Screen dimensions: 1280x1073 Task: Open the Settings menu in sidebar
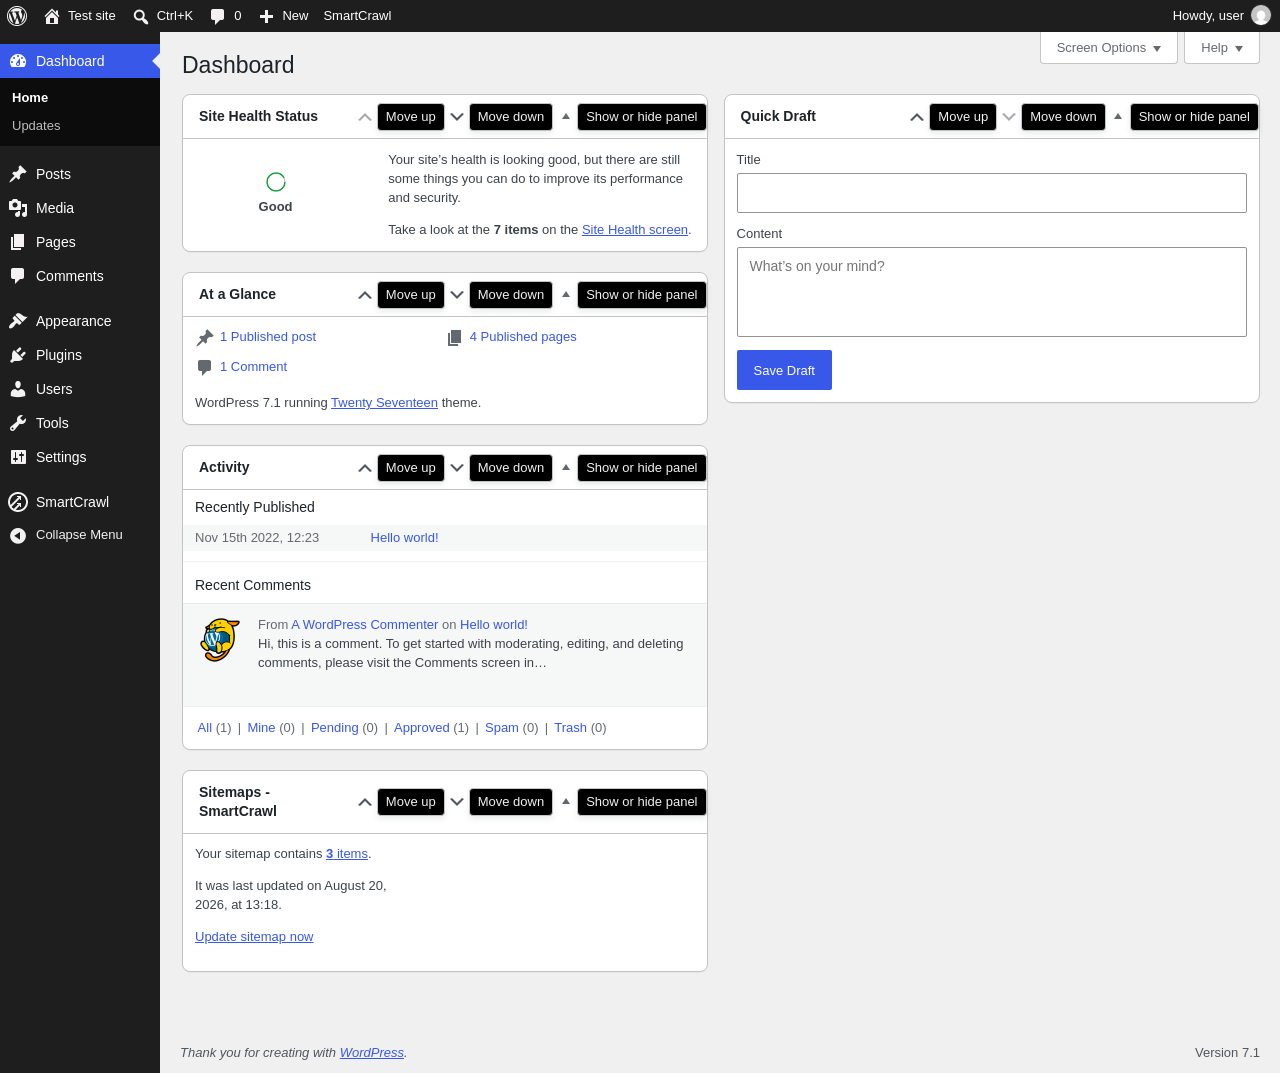click(x=80, y=457)
